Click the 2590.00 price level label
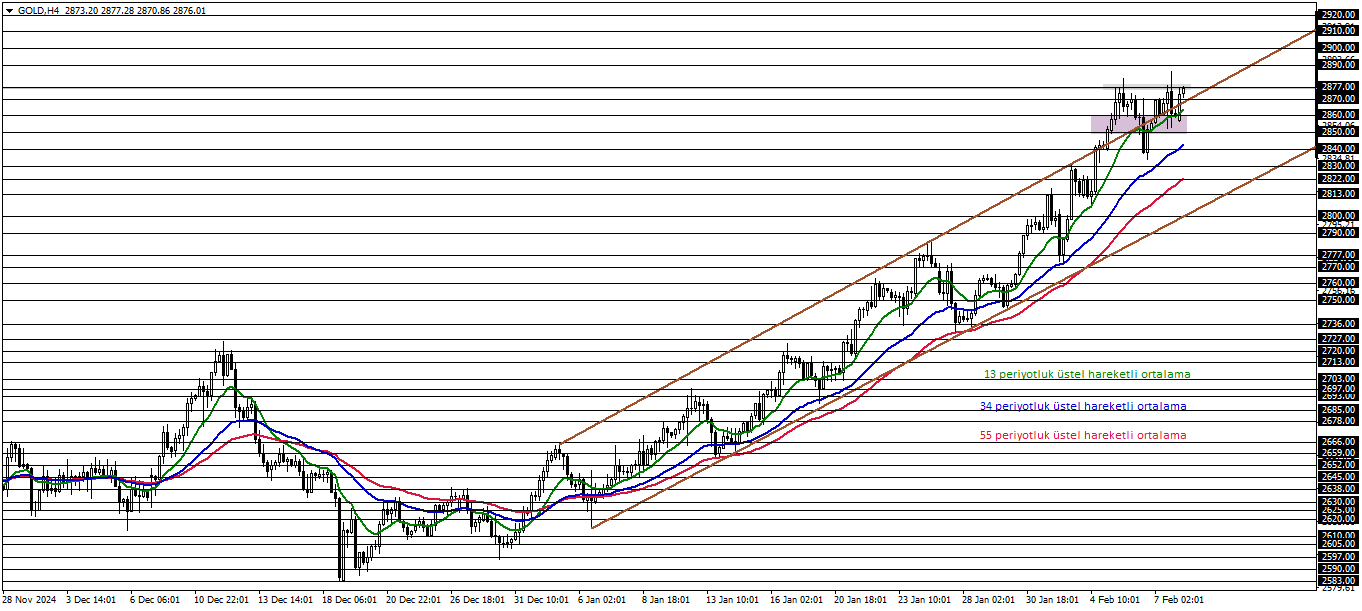 click(x=1338, y=569)
